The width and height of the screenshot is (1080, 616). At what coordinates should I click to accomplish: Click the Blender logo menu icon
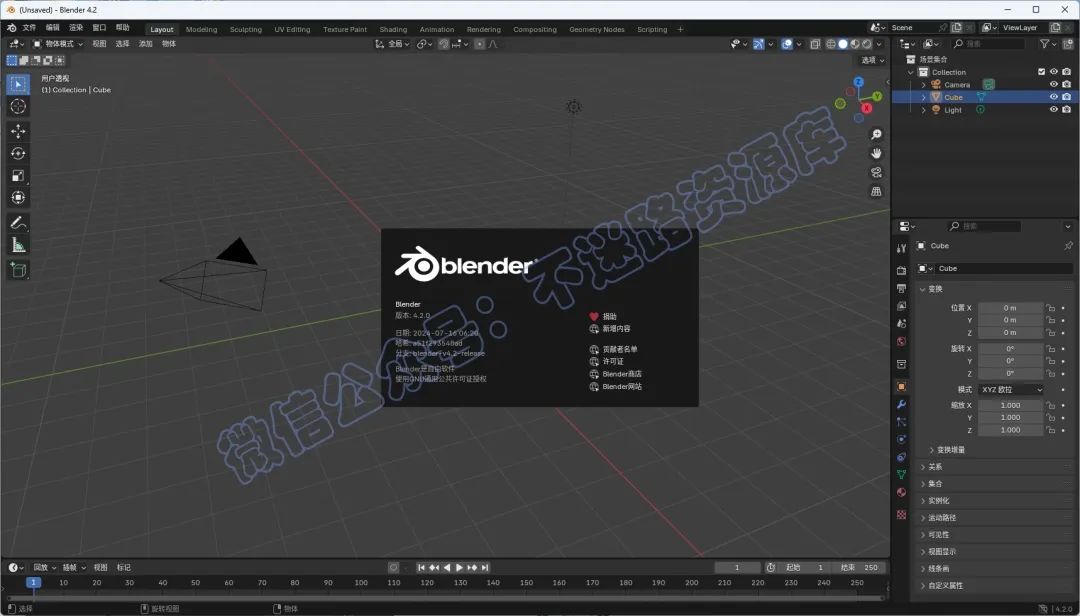pyautogui.click(x=11, y=28)
